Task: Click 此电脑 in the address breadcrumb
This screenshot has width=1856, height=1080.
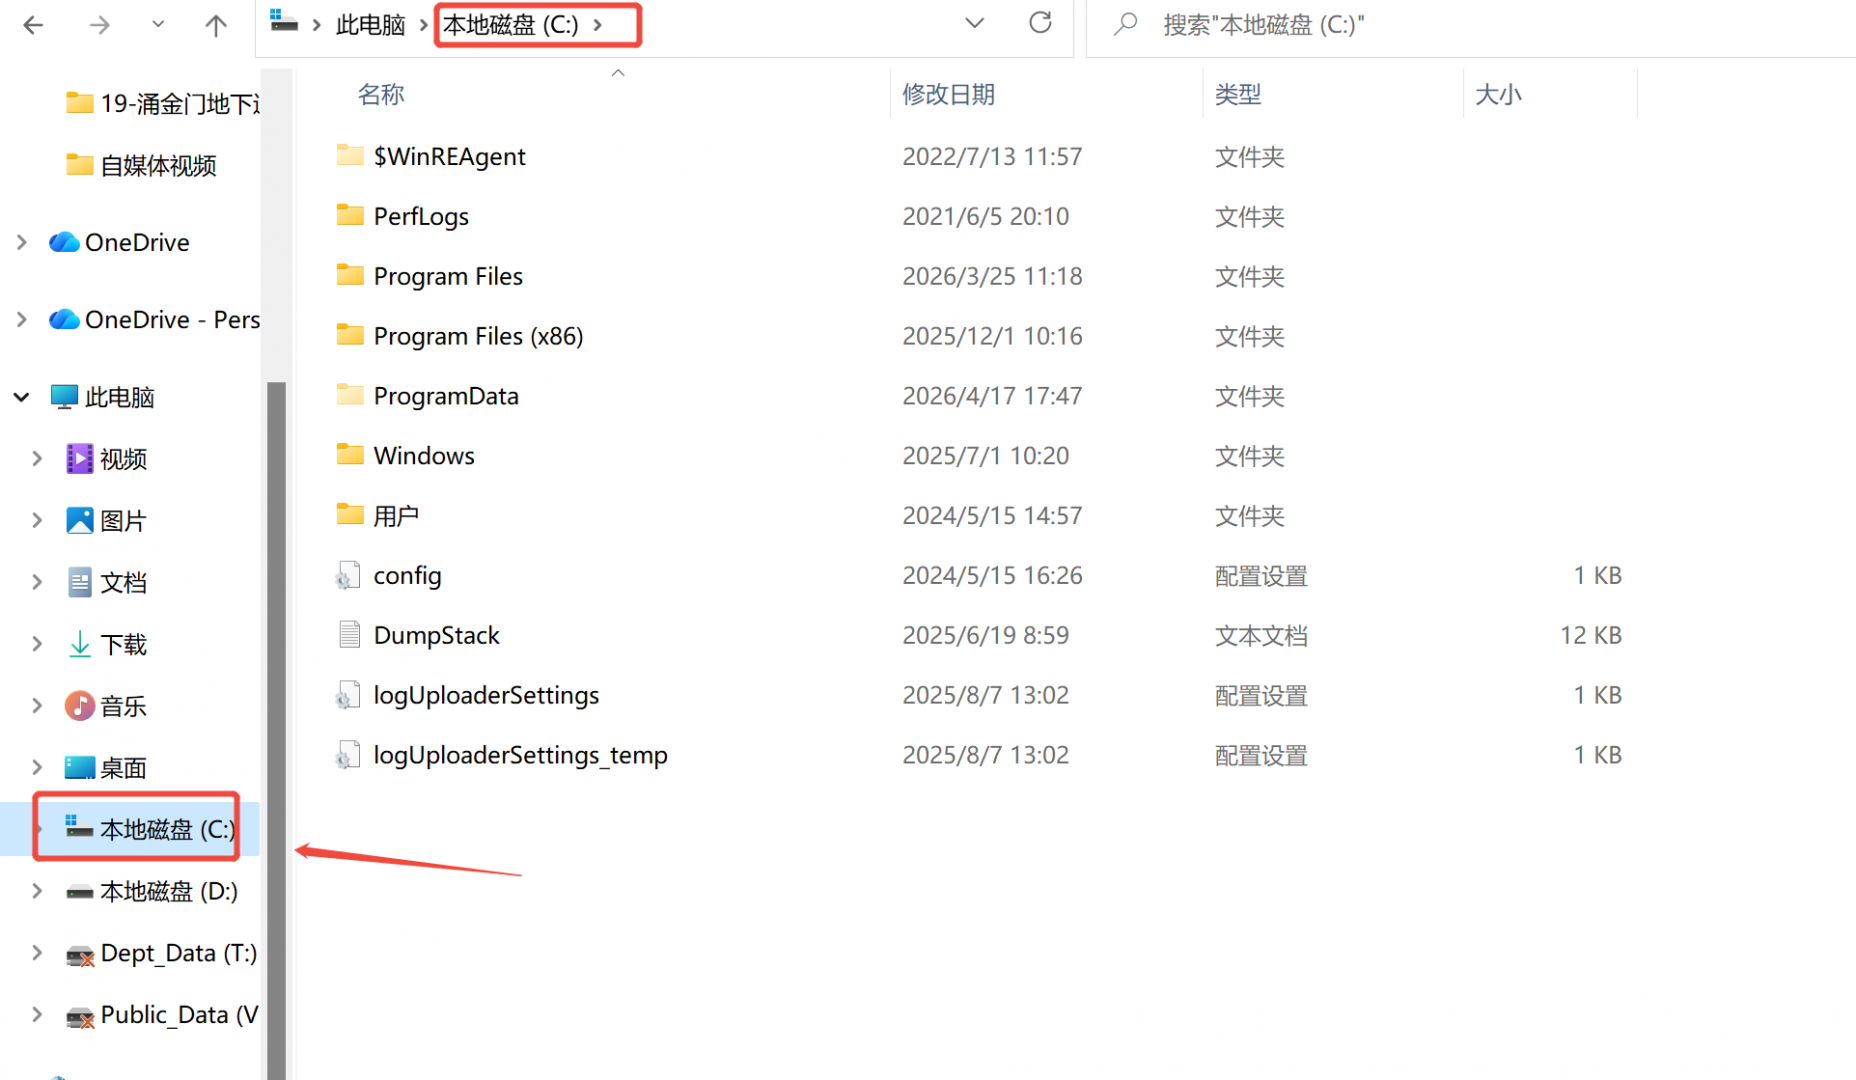Action: click(x=370, y=25)
